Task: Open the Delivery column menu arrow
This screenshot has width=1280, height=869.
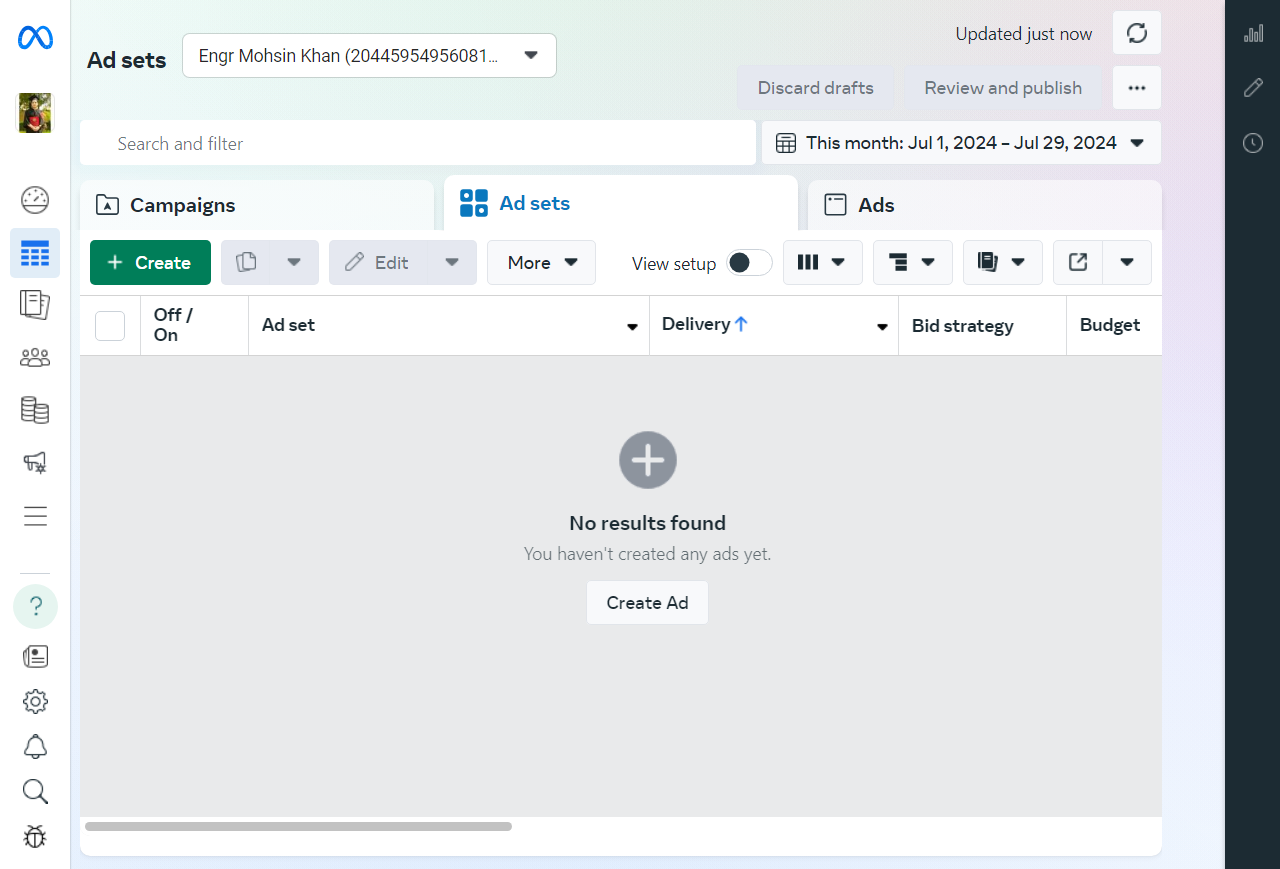Action: [882, 327]
